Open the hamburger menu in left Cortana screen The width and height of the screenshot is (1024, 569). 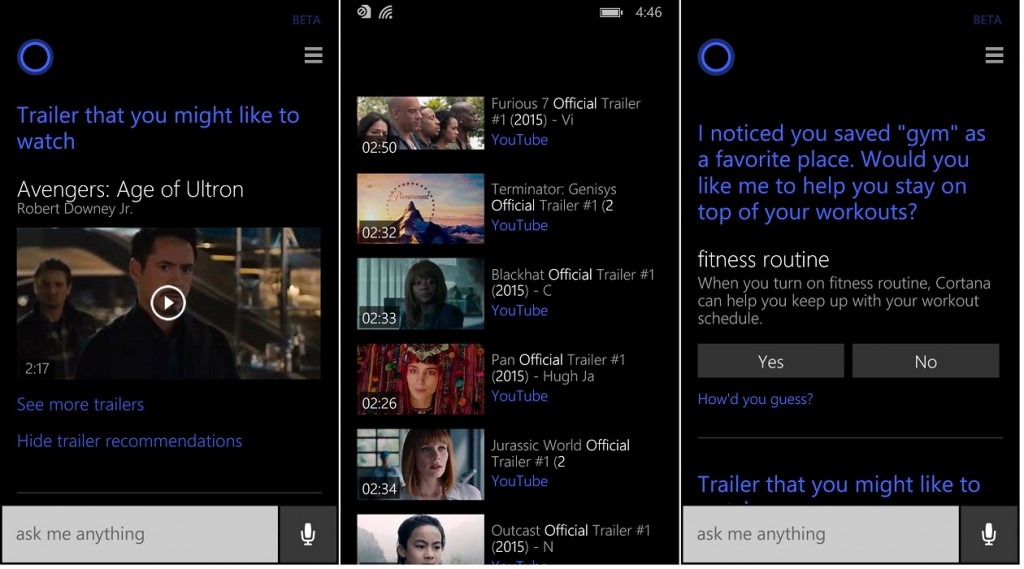[x=313, y=55]
